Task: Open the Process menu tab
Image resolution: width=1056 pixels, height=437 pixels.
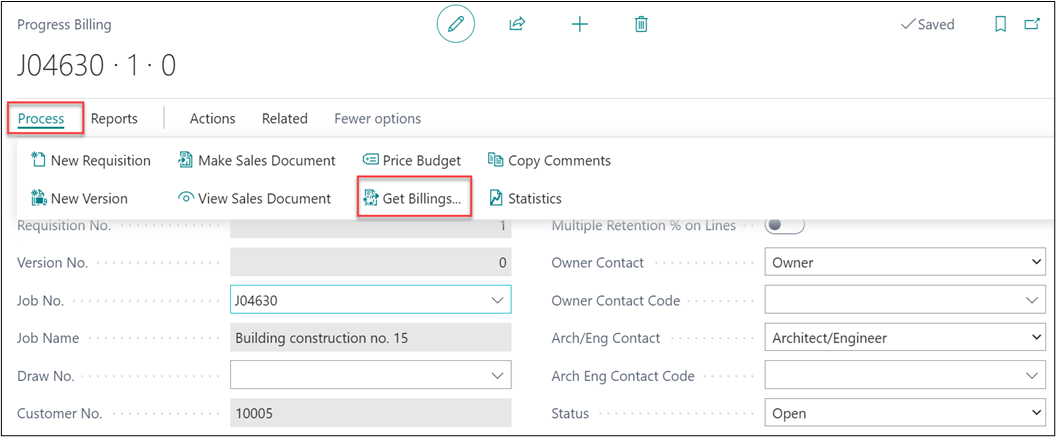Action: point(41,118)
